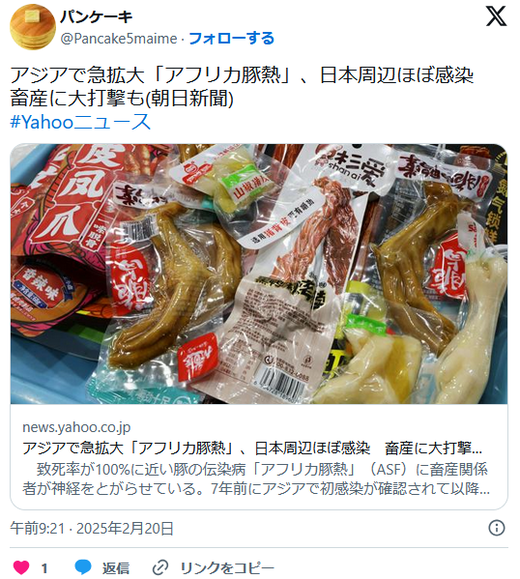520x579 pixels.
Task: Open the link card headline アジアで急拡大
Action: 252,448
